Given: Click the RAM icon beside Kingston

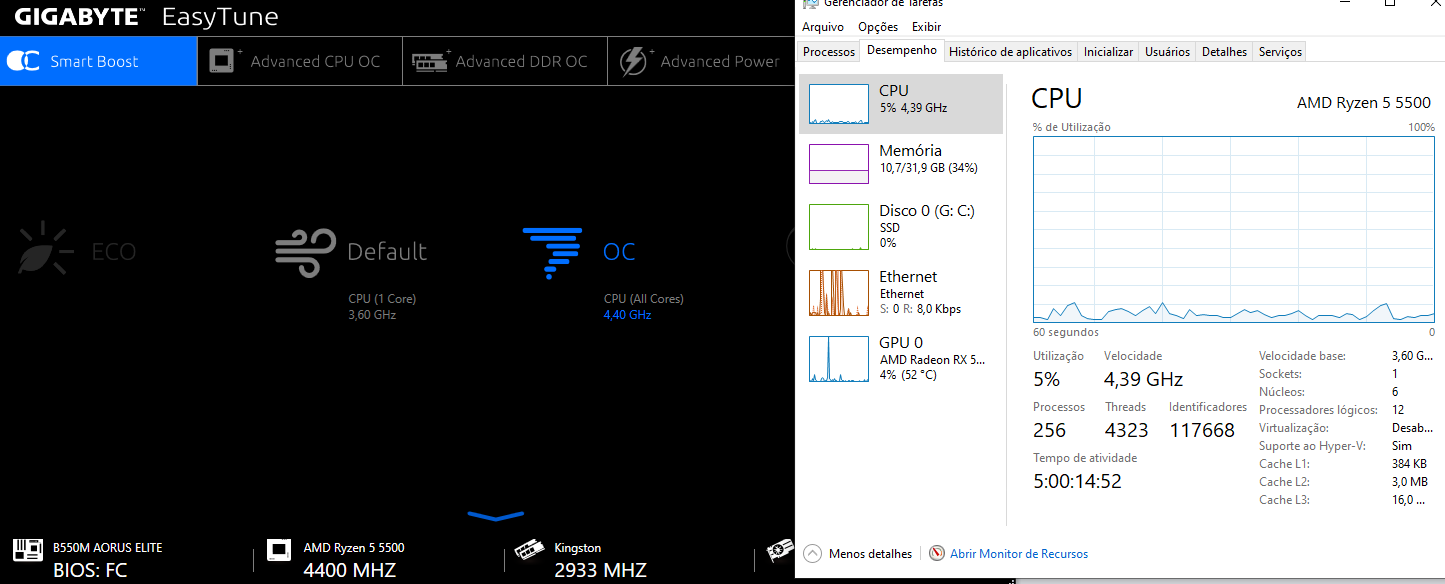Looking at the screenshot, I should pos(529,550).
